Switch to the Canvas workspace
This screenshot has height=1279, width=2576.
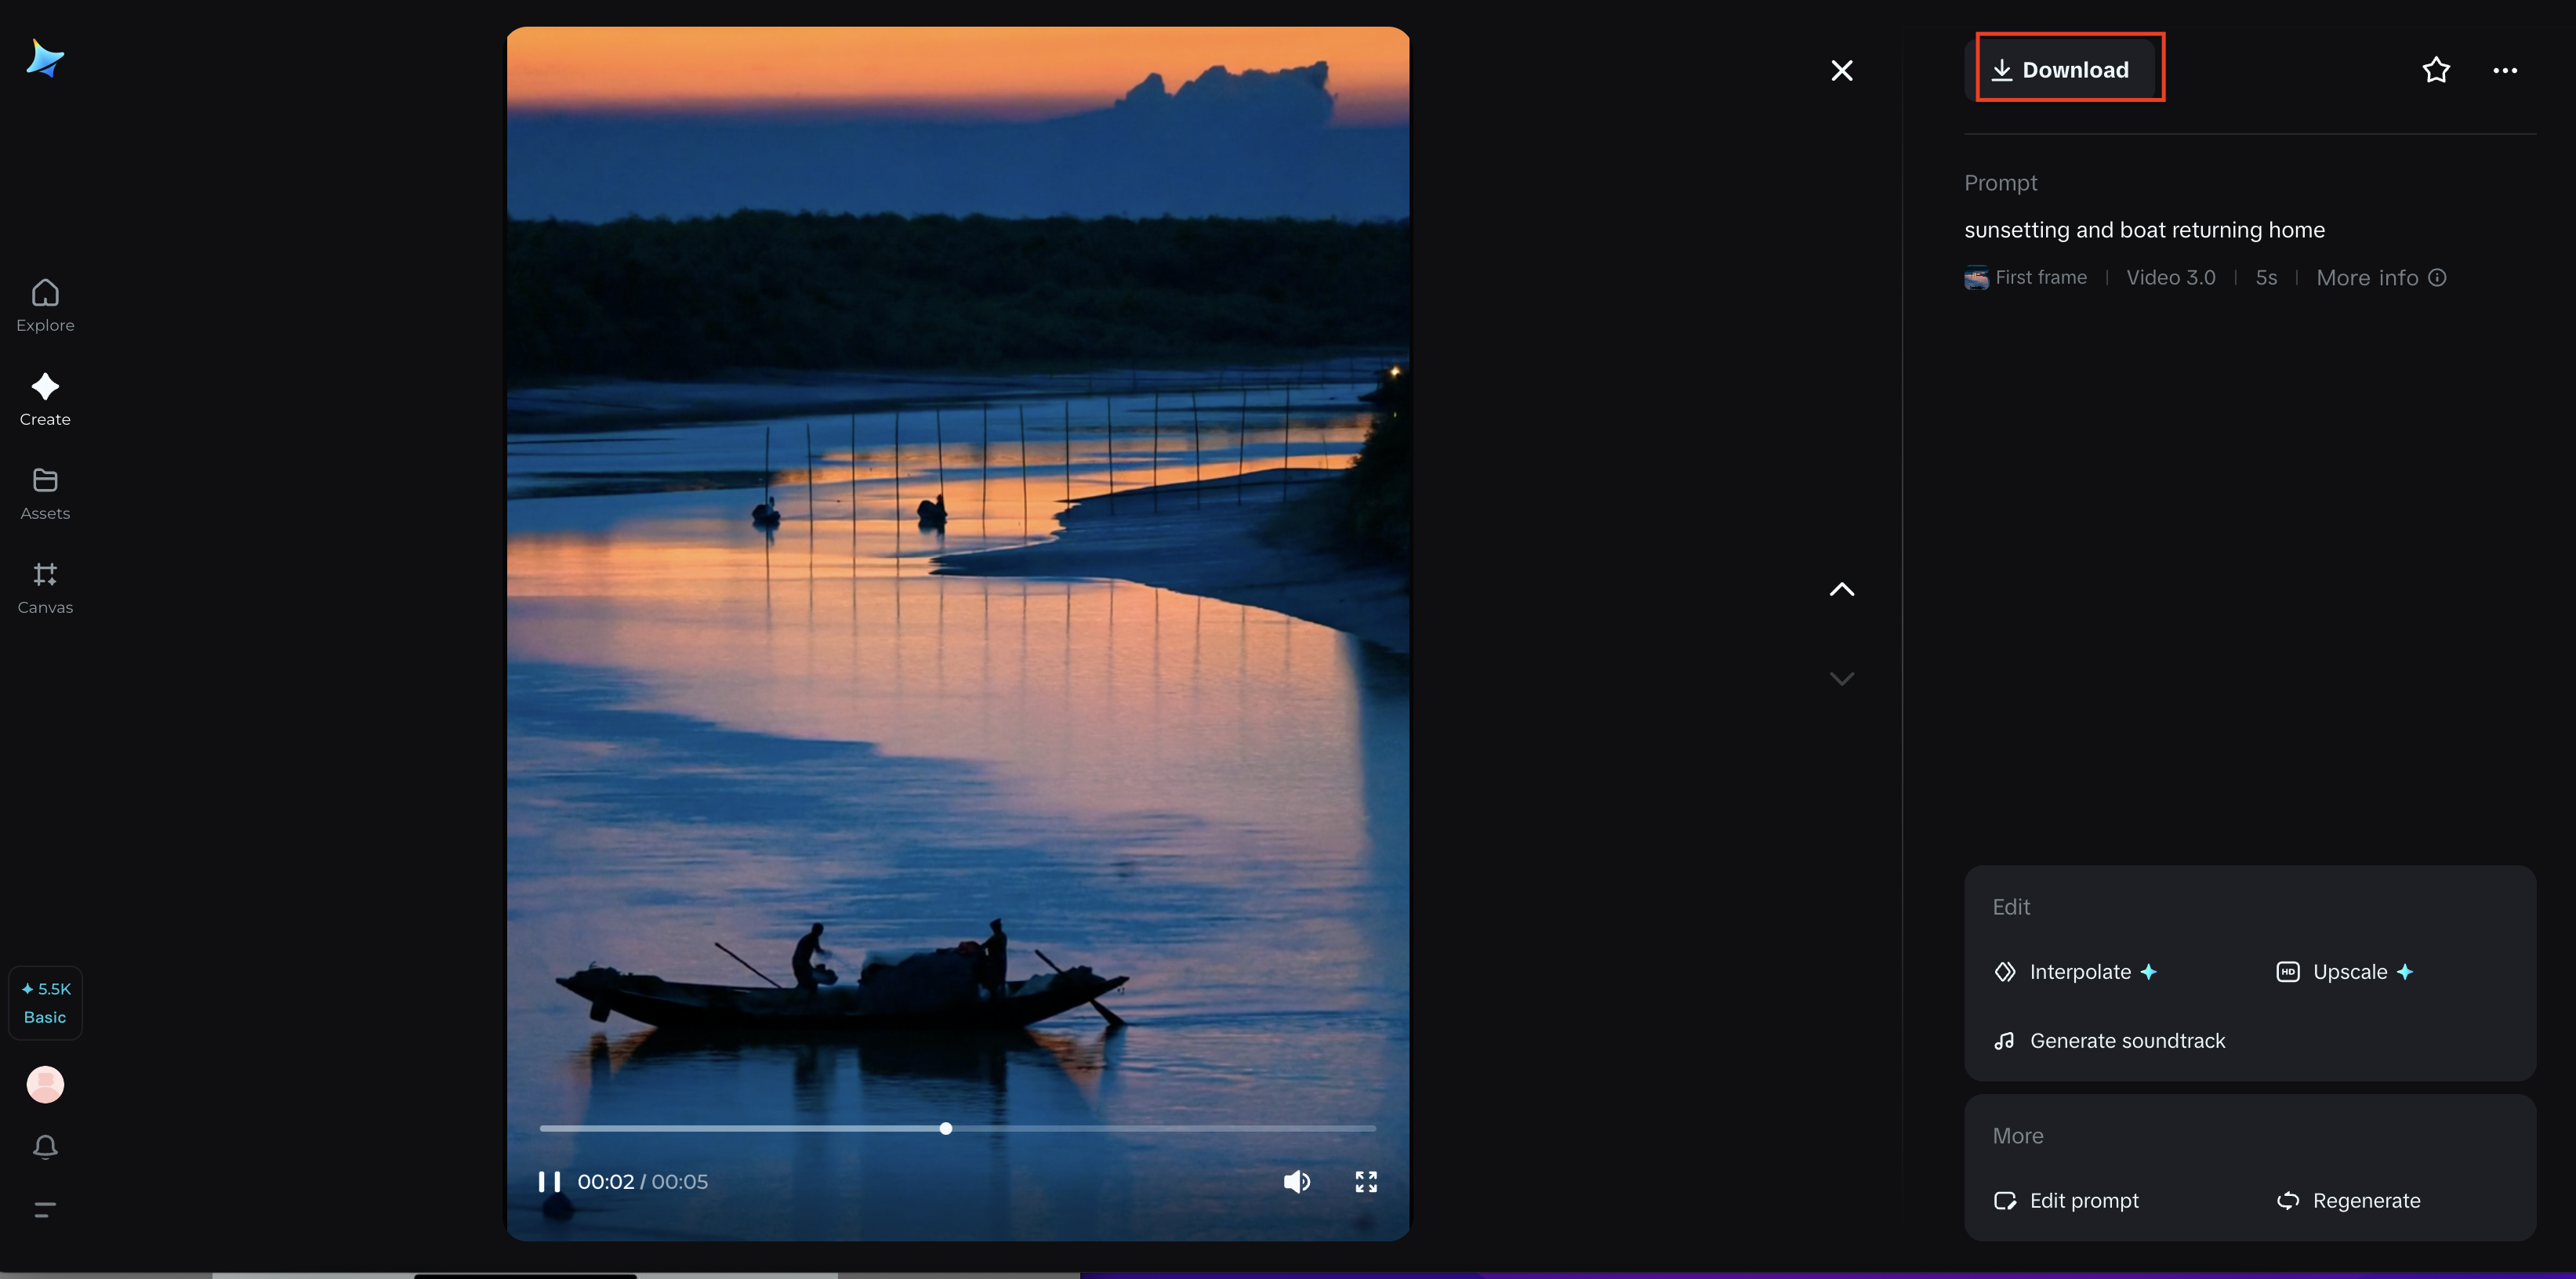44,587
